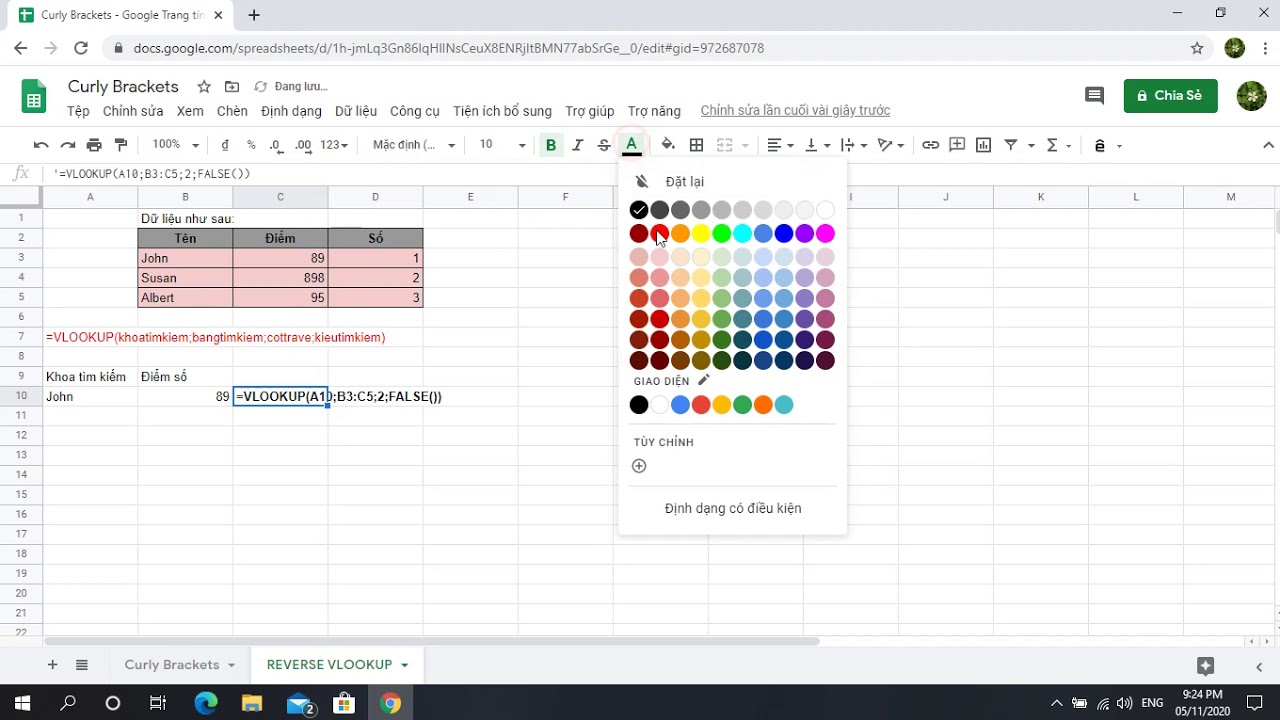
Task: Switch to the Curly Brackets sheet tab
Action: 172,665
